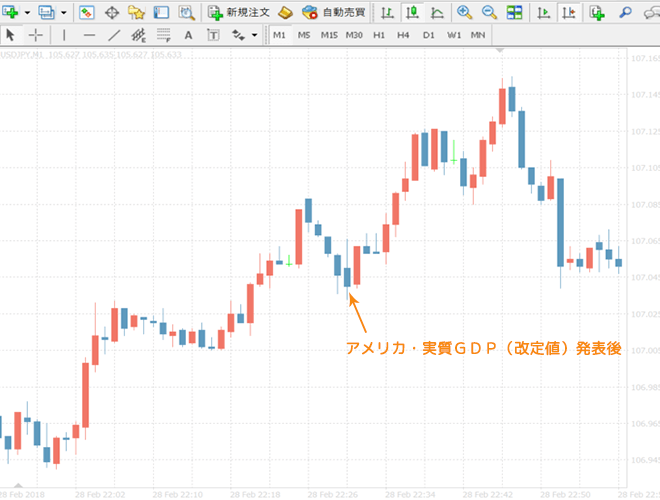Image resolution: width=660 pixels, height=500 pixels.
Task: Switch timeframe to H4
Action: tap(403, 35)
